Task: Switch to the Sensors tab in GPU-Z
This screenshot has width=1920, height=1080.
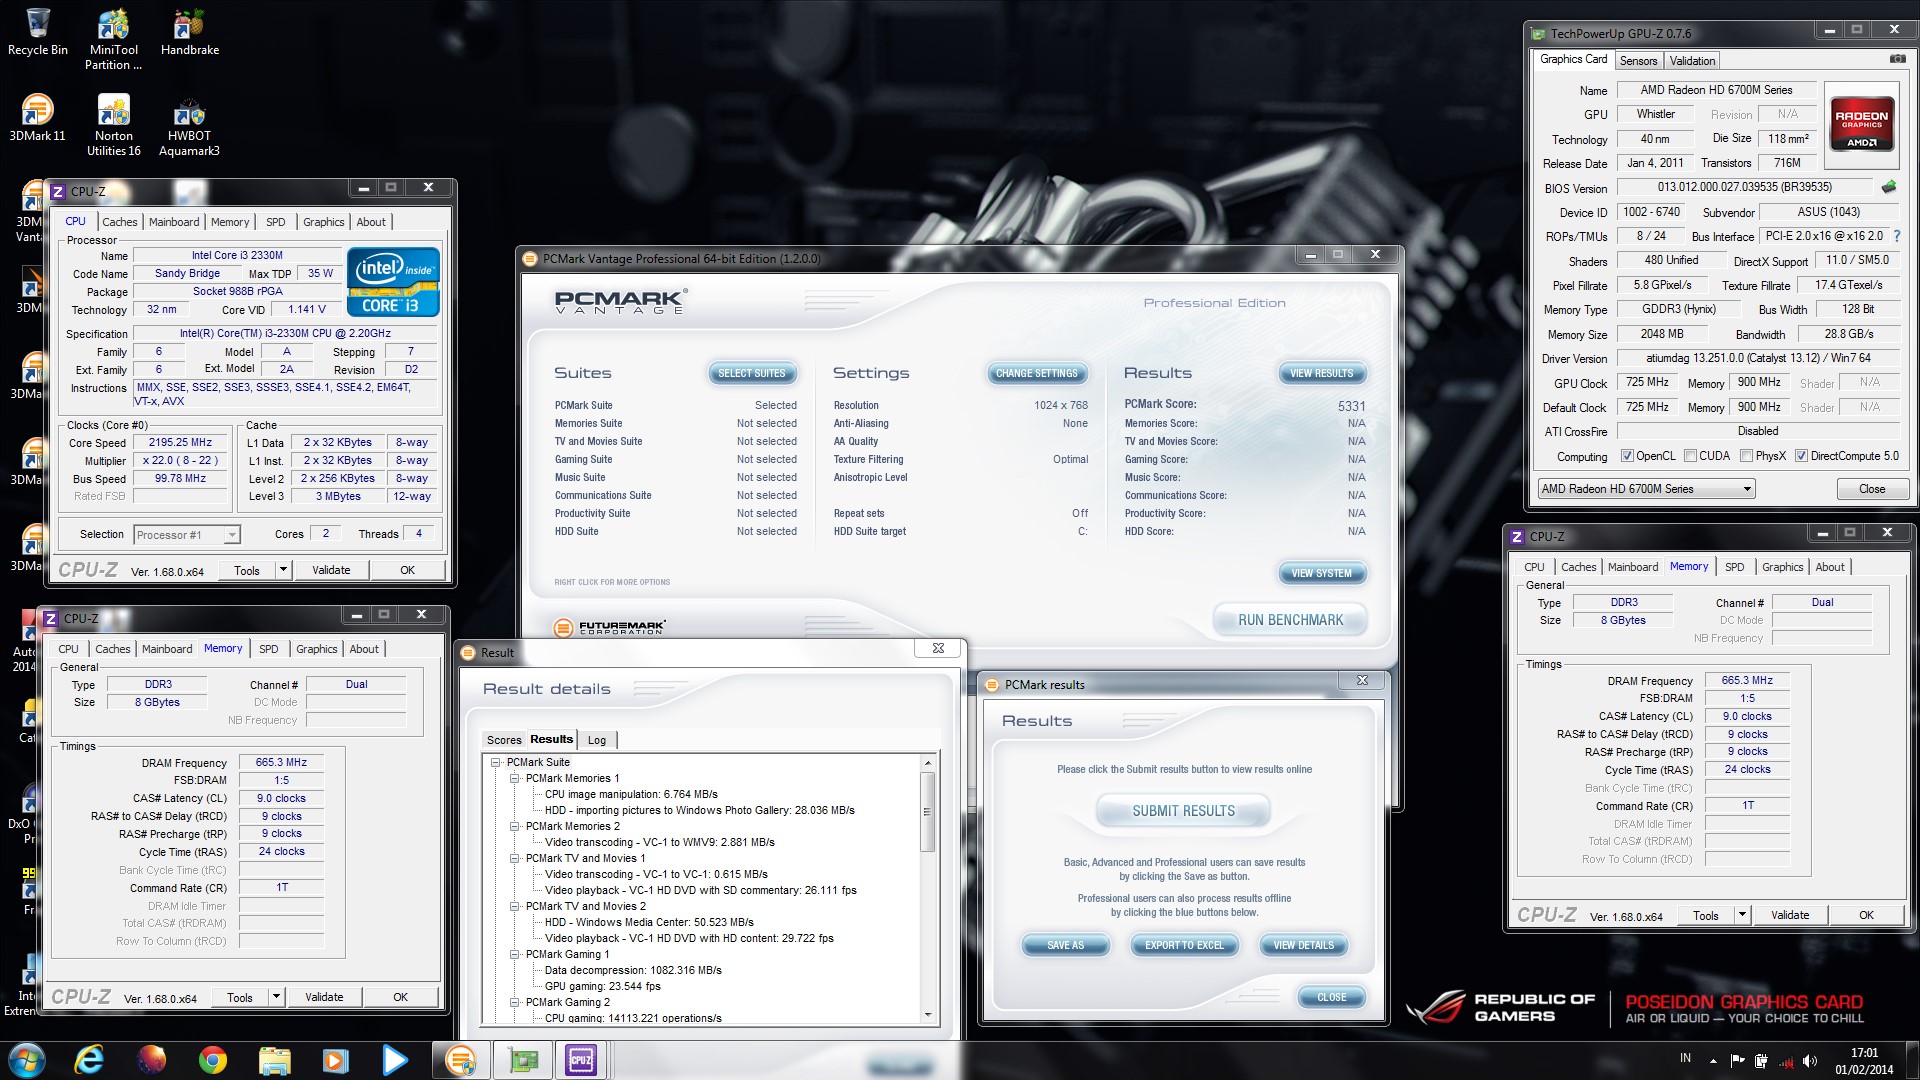Action: tap(1638, 61)
